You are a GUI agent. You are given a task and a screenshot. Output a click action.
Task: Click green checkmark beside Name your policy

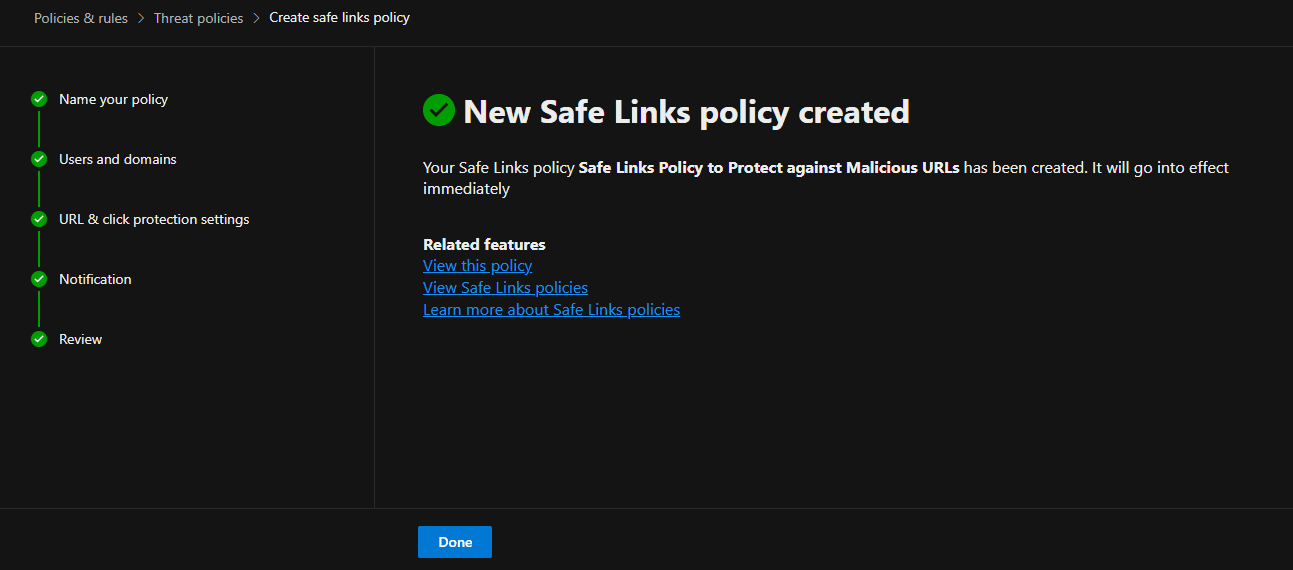click(x=39, y=99)
